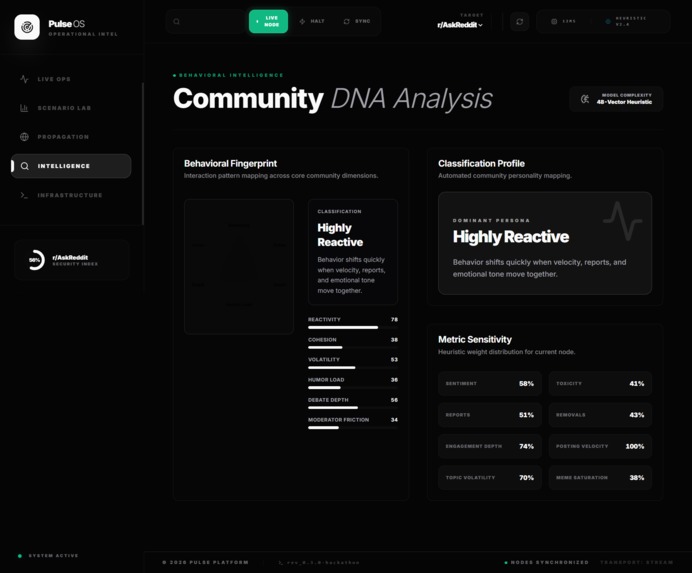This screenshot has height=573, width=692.
Task: Select the Intelligence menu item
Action: [x=71, y=166]
